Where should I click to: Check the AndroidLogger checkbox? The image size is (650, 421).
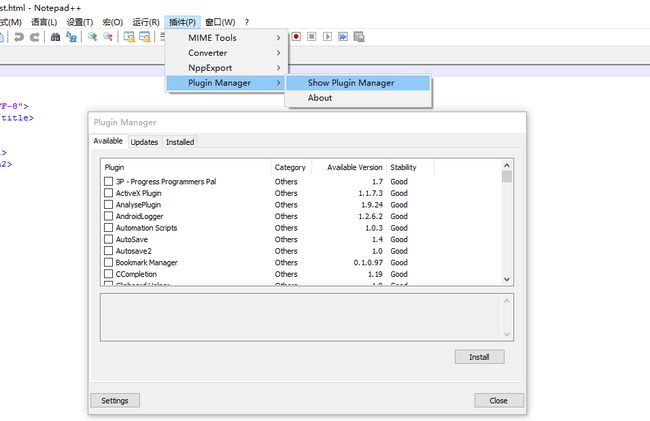108,216
